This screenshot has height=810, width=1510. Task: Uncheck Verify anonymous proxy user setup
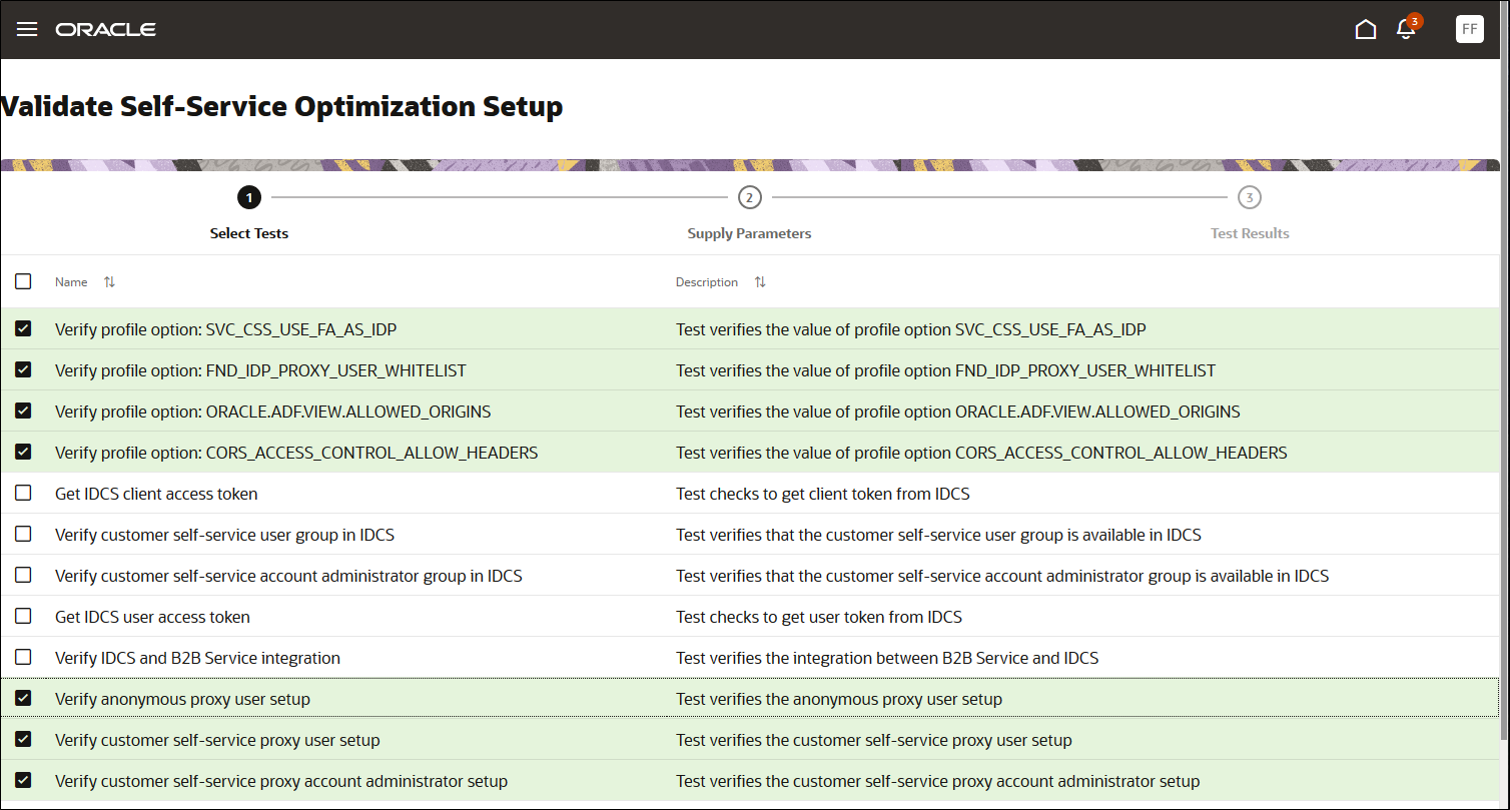(23, 698)
